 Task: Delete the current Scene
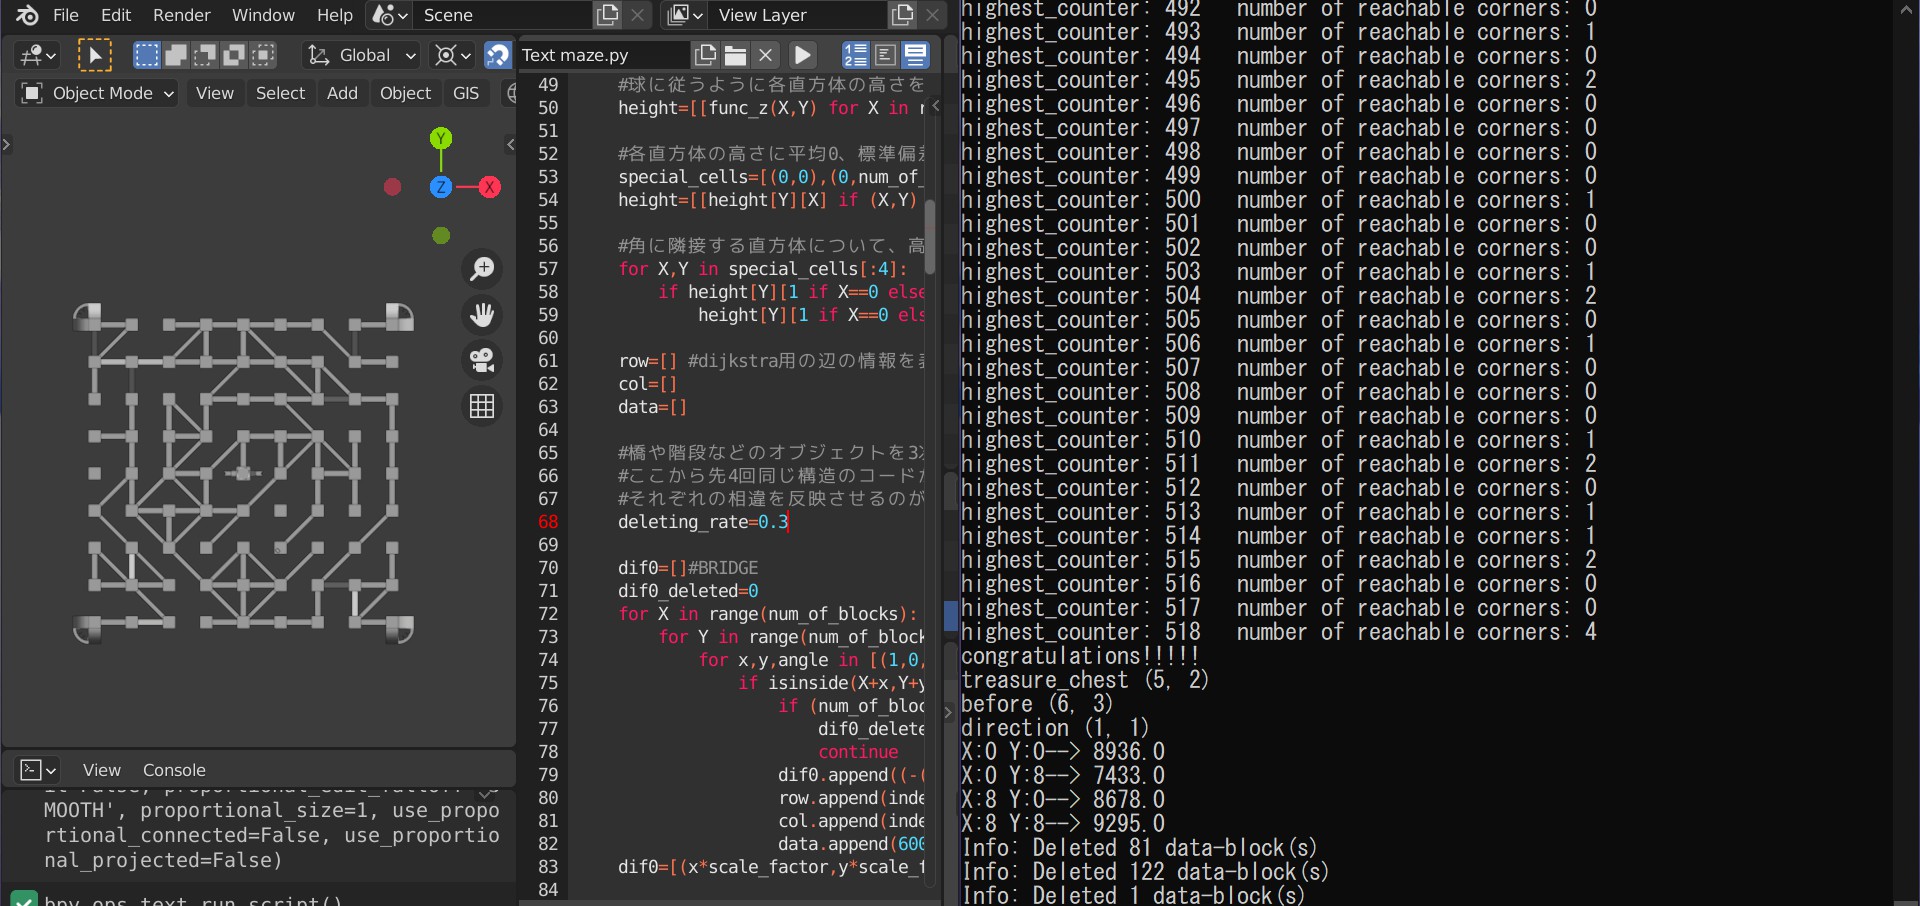[x=637, y=15]
